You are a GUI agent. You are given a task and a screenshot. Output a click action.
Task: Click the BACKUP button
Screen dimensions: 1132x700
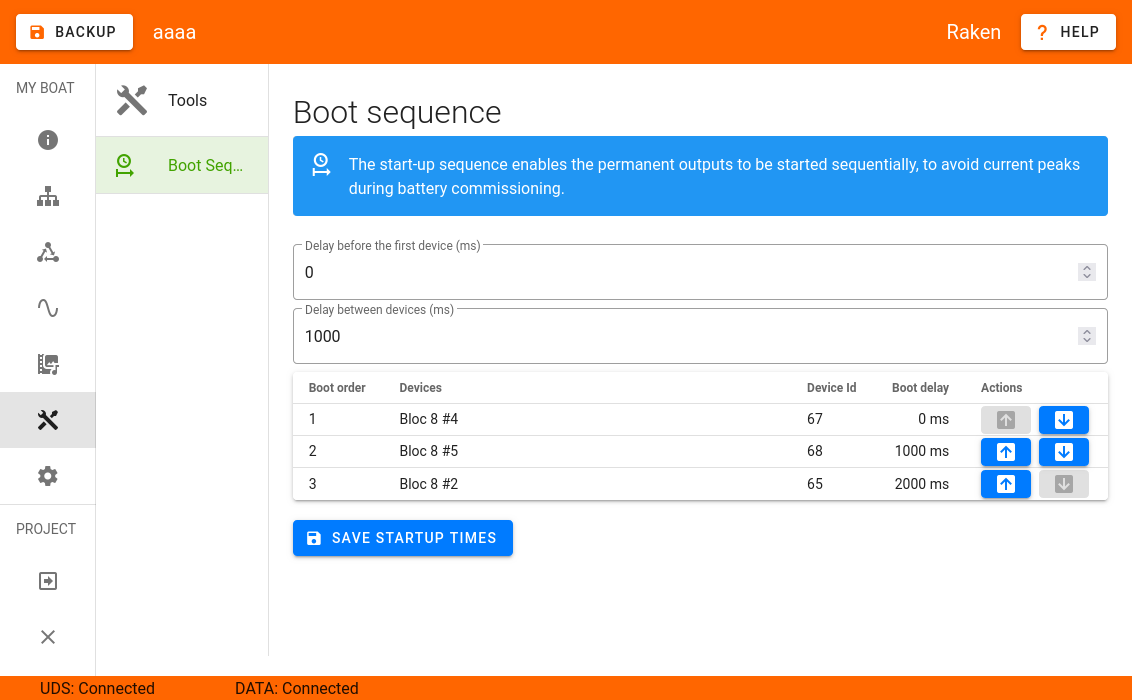pyautogui.click(x=74, y=32)
